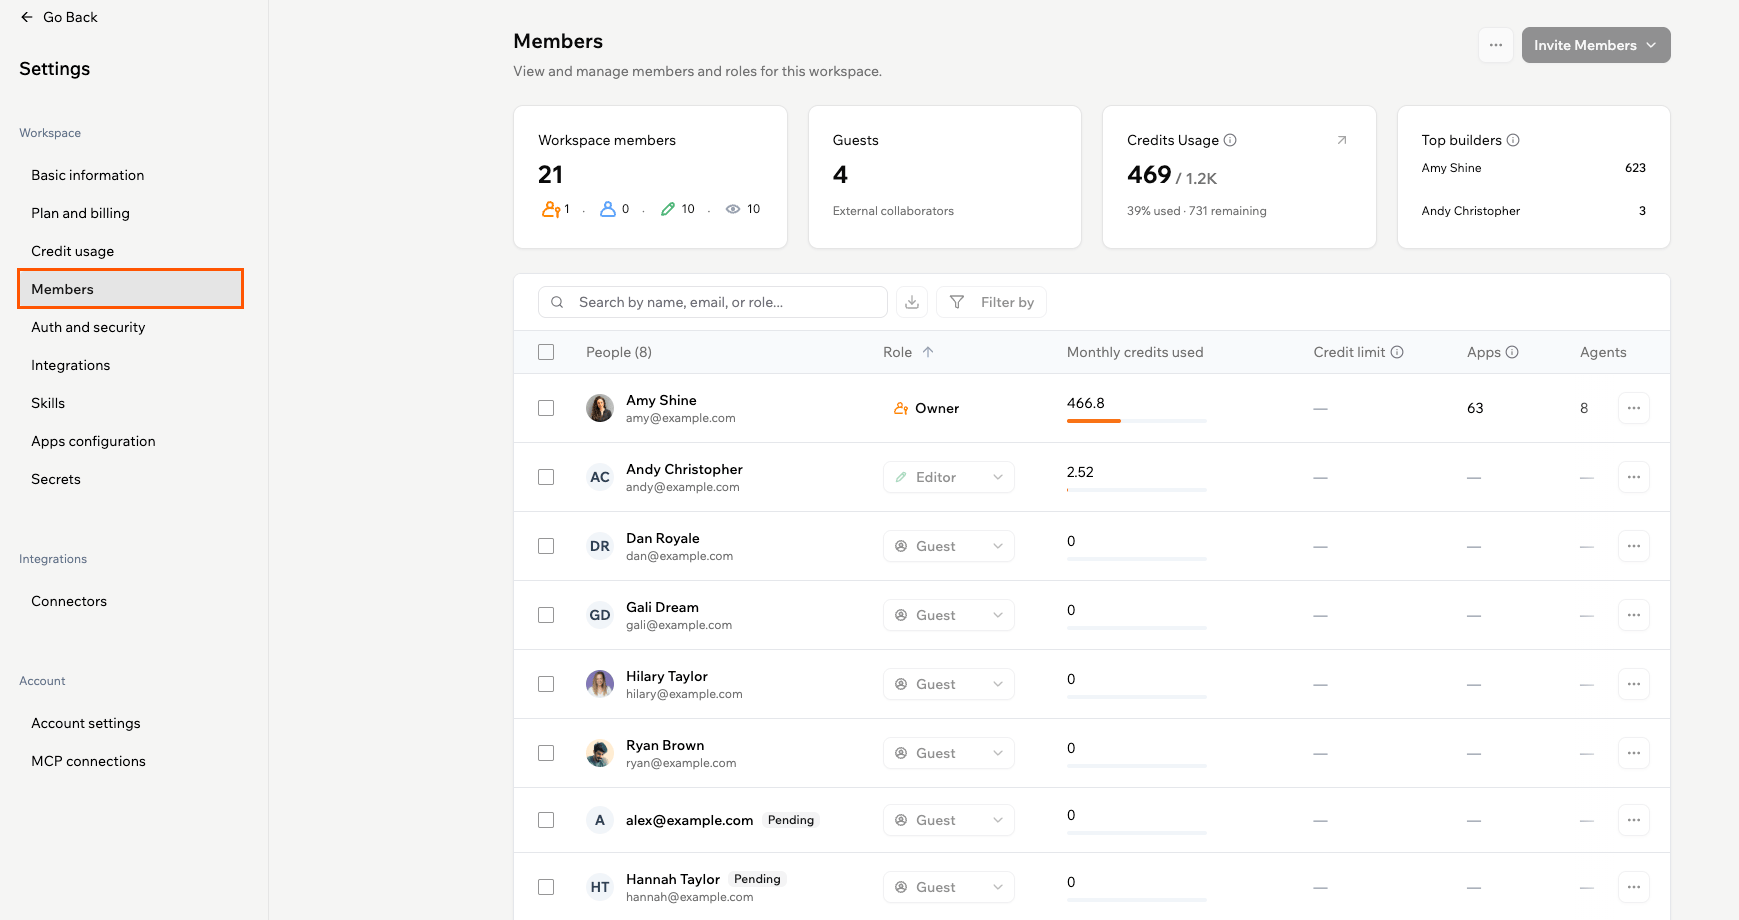Open the row actions menu for alex@example.com
The width and height of the screenshot is (1739, 920).
1633,820
